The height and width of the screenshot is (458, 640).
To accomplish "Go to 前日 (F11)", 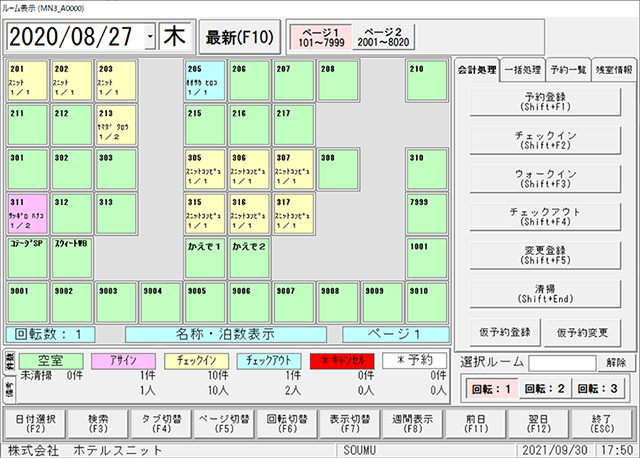I will [476, 424].
